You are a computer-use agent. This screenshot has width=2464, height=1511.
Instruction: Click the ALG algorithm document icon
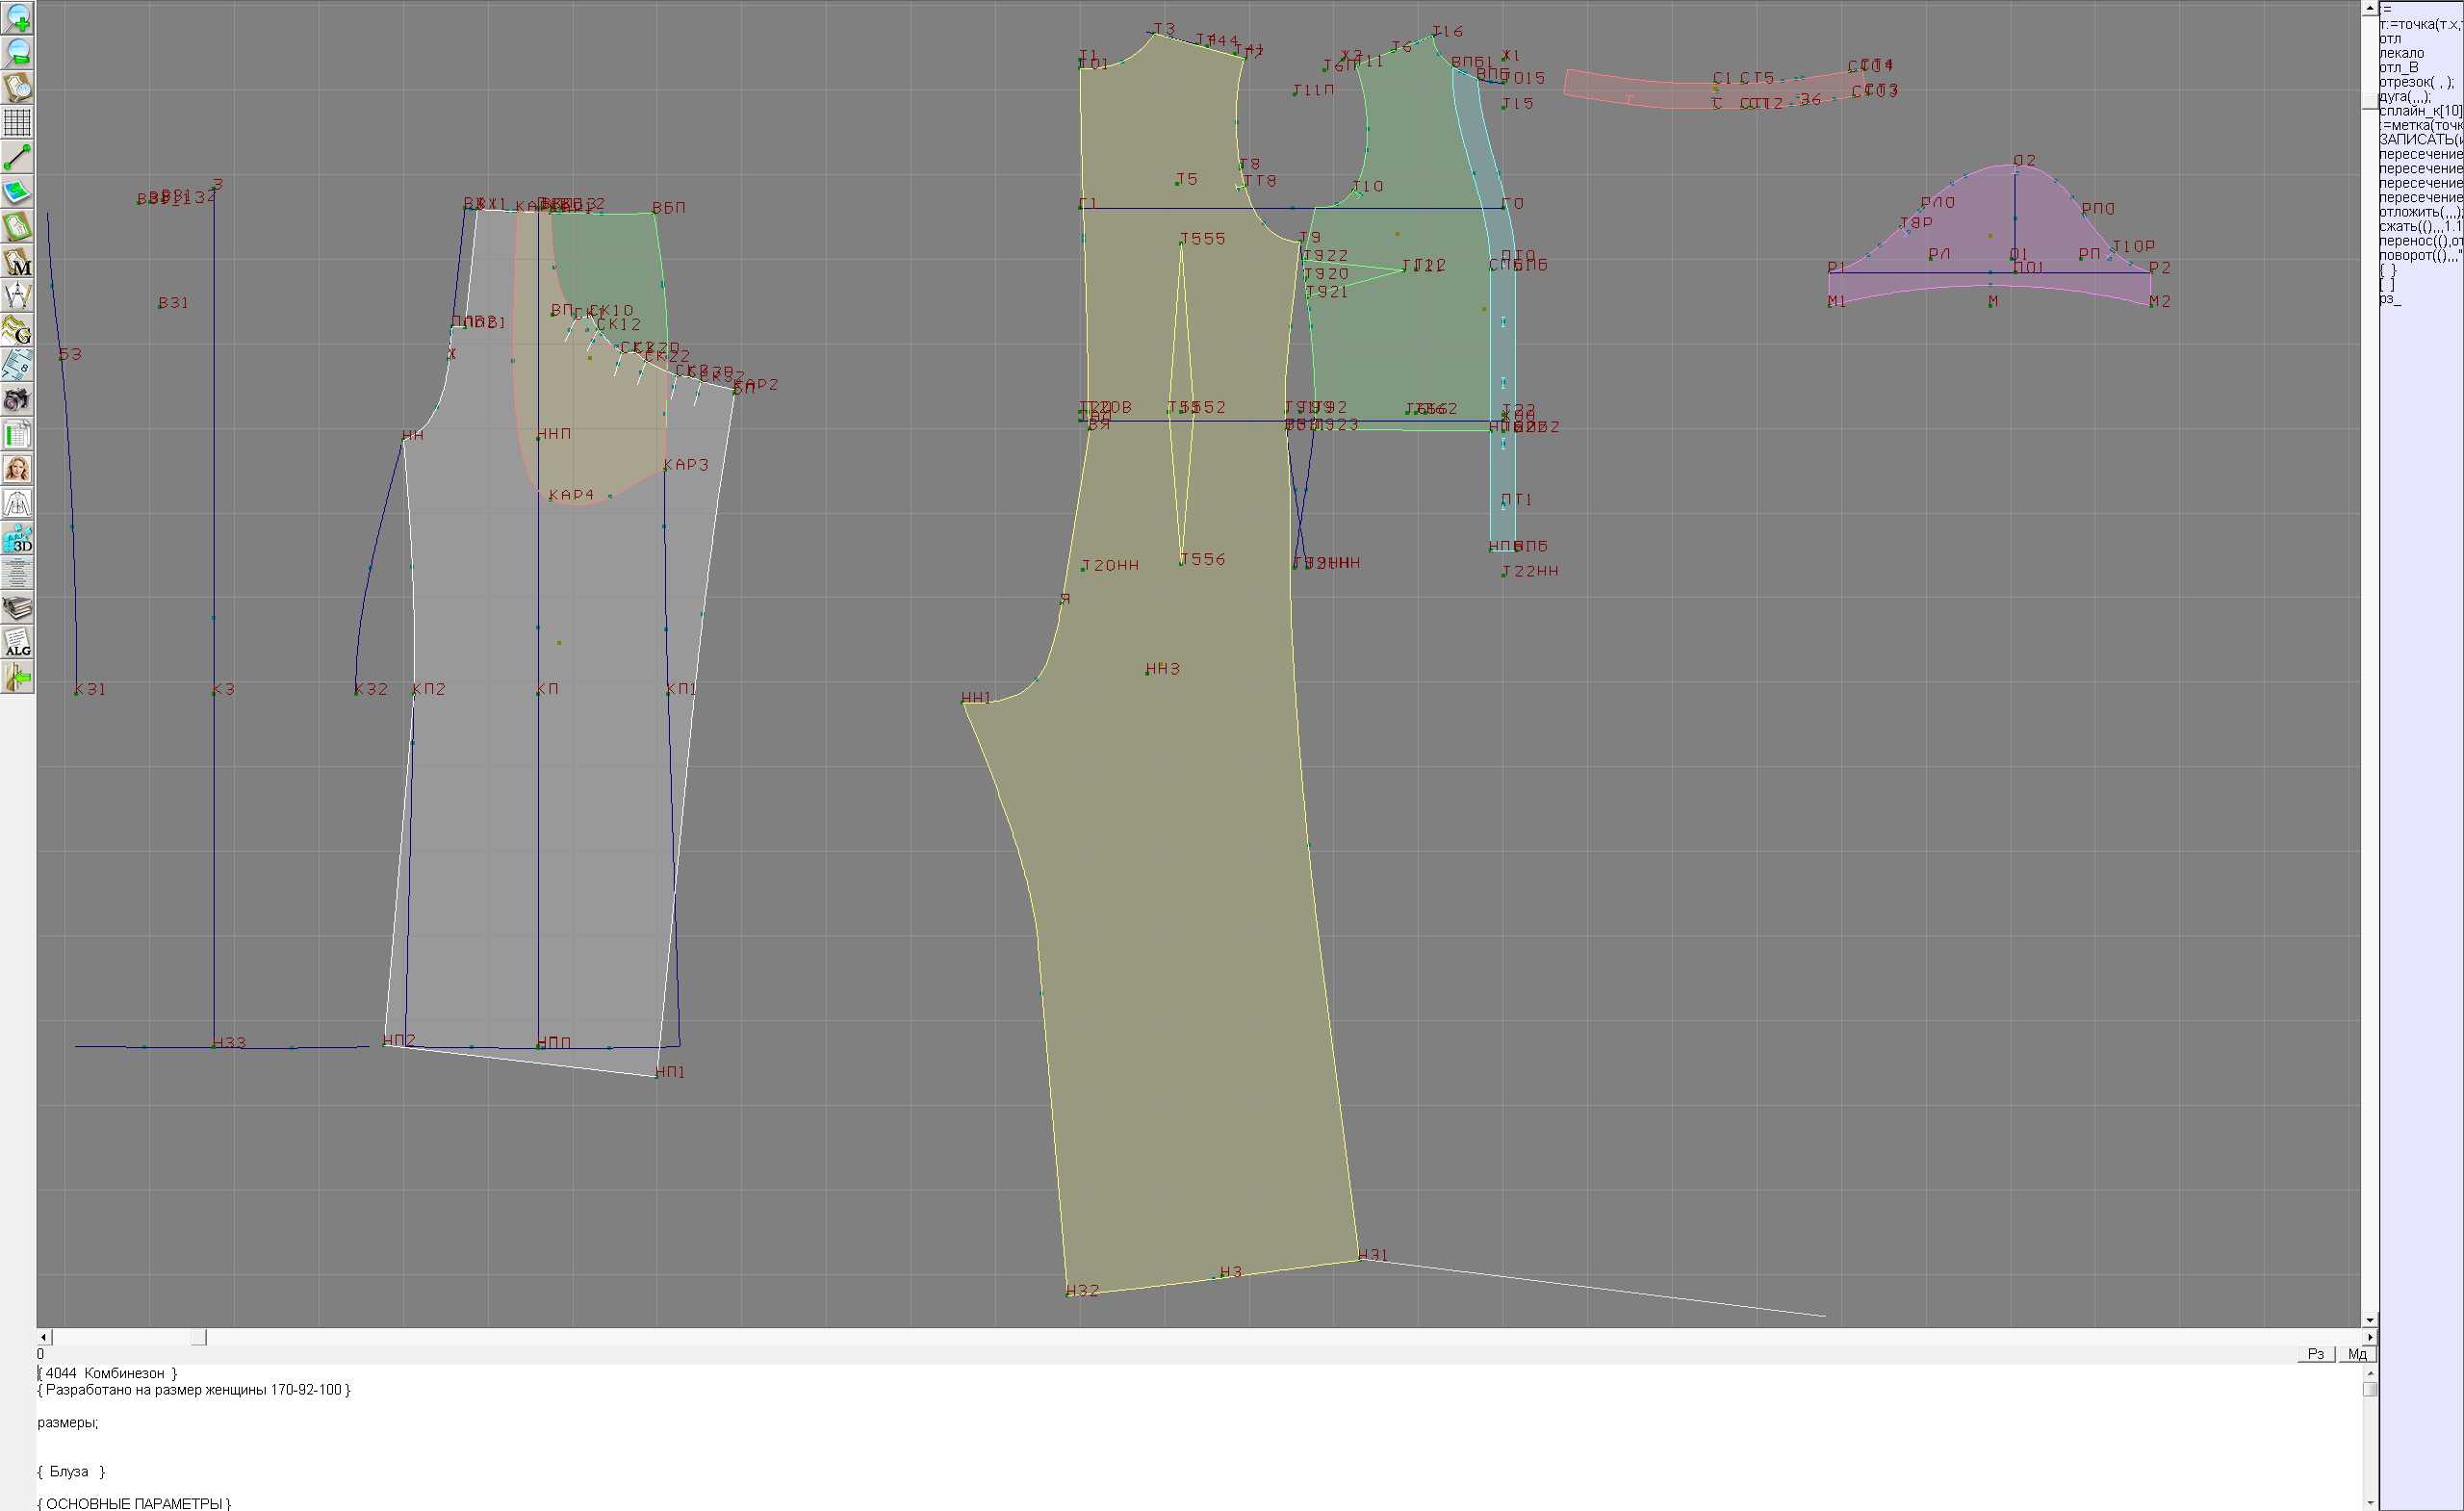coord(17,643)
